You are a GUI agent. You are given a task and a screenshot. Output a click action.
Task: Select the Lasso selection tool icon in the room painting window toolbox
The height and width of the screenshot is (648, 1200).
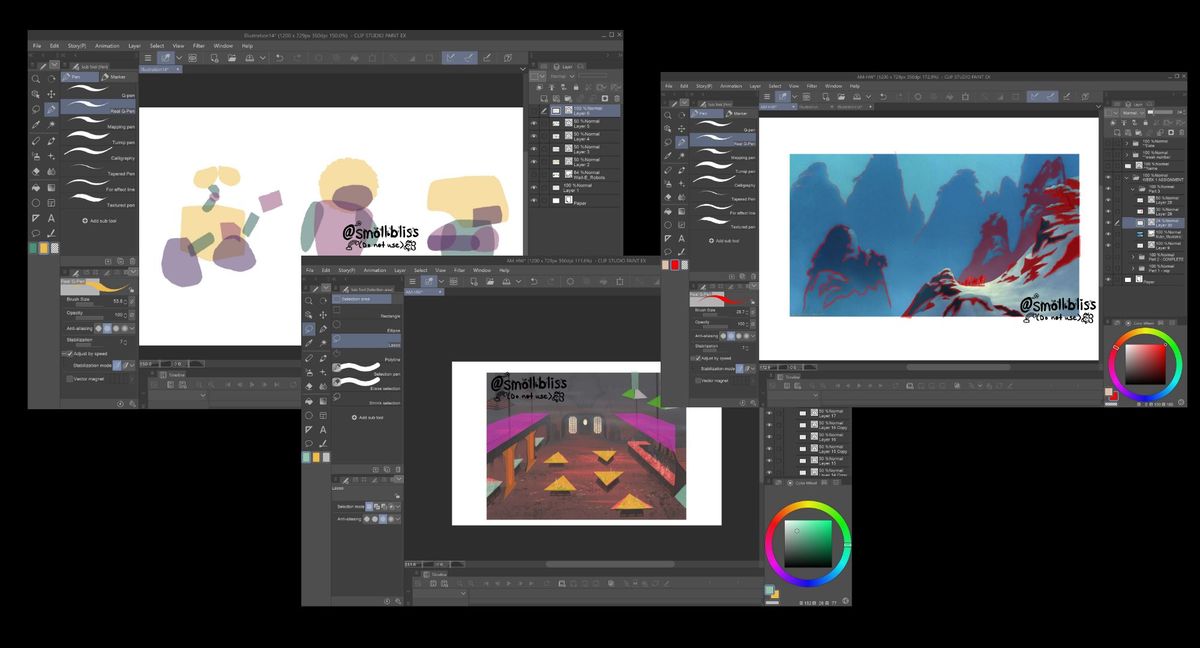tap(310, 328)
